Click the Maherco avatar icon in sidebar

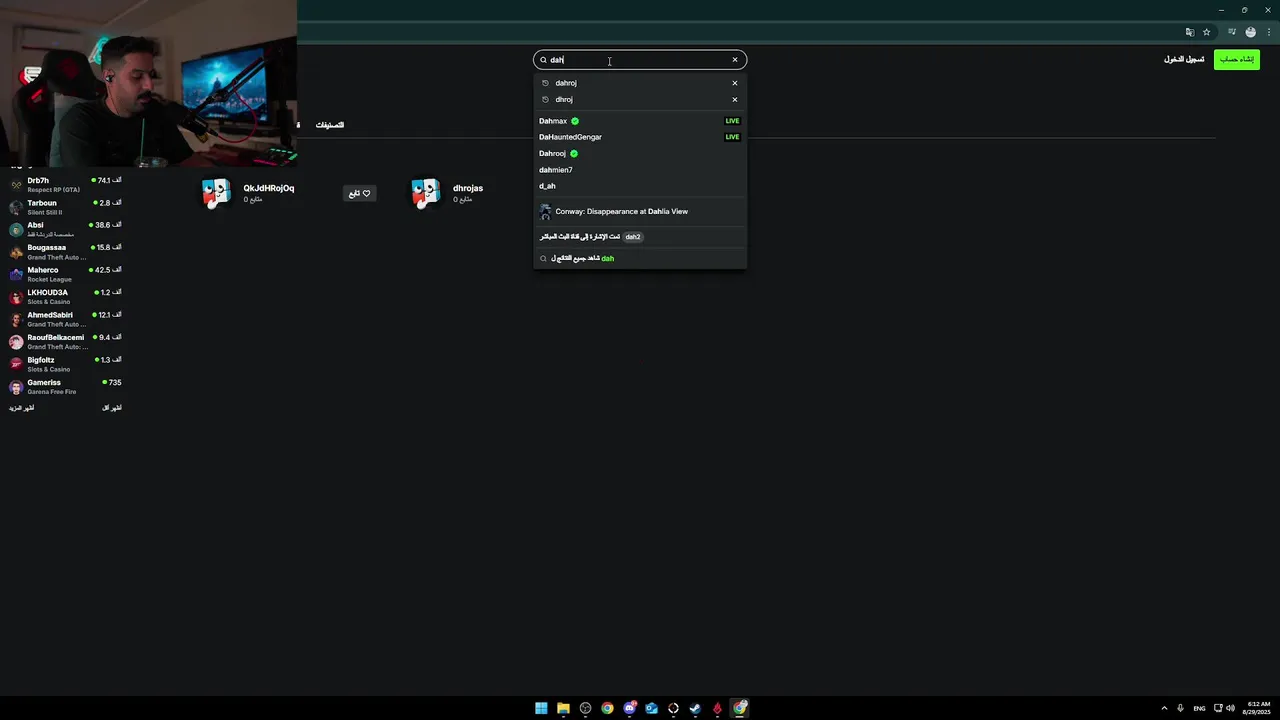16,275
